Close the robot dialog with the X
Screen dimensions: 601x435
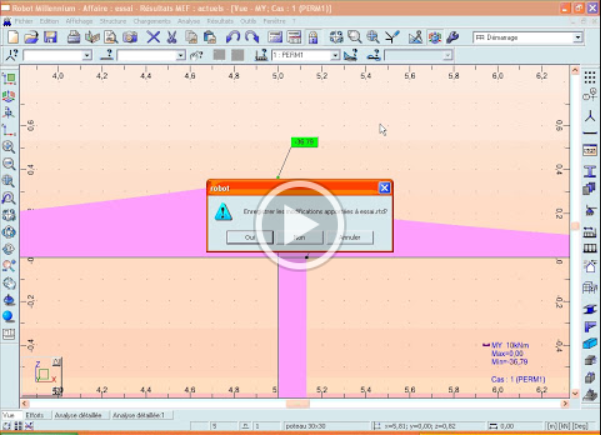click(x=384, y=187)
